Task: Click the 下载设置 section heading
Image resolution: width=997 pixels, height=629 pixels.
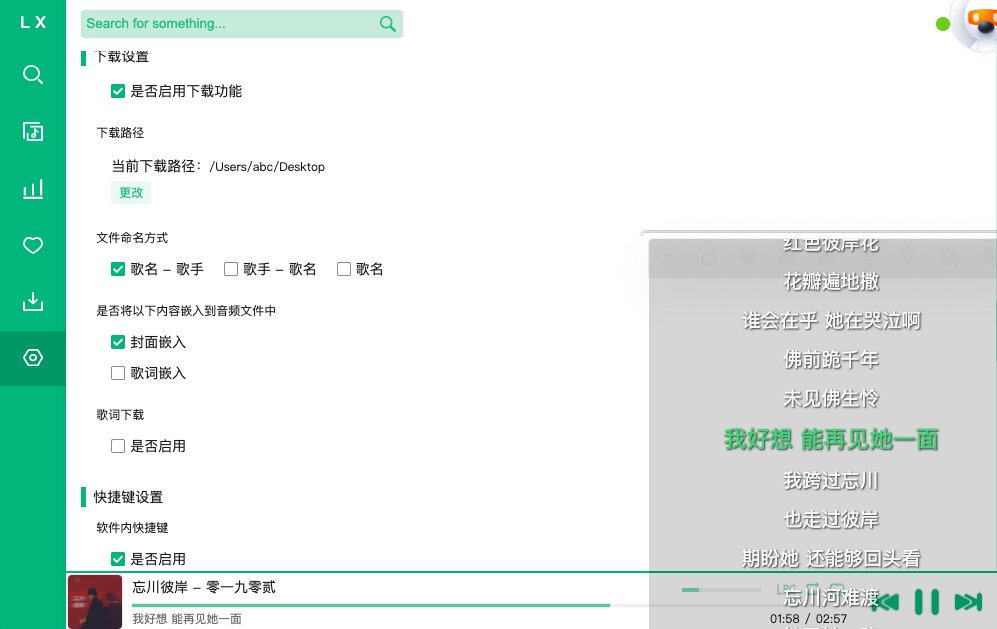Action: (121, 57)
